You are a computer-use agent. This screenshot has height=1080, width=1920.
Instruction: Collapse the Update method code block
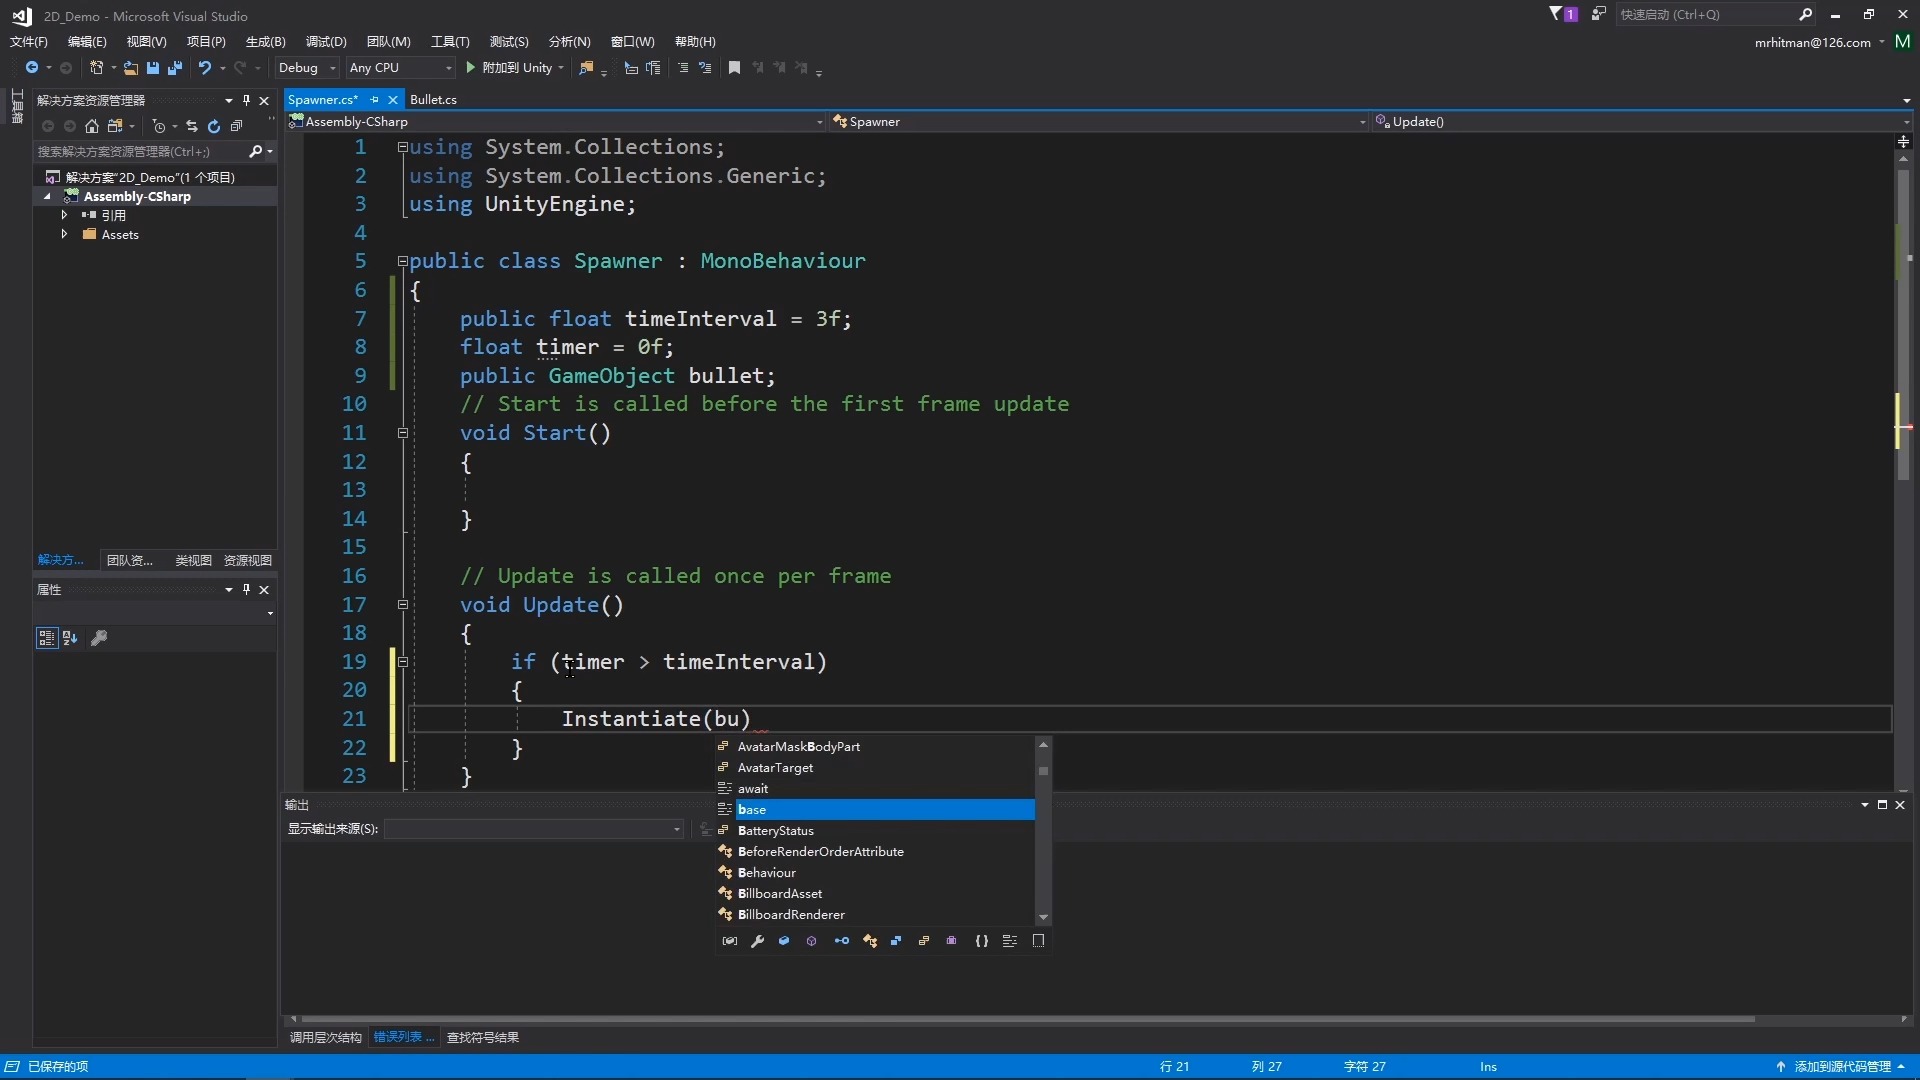[x=403, y=605]
